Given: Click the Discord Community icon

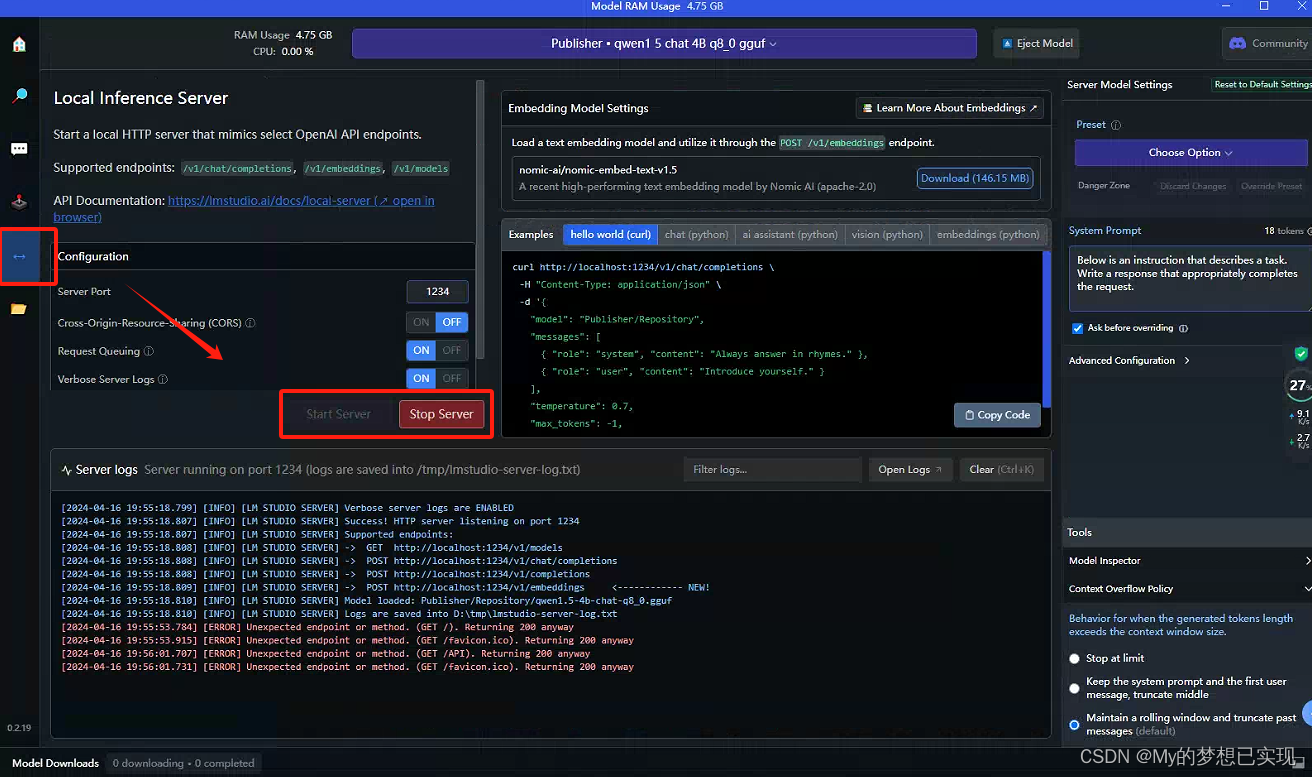Looking at the screenshot, I should pyautogui.click(x=1237, y=43).
